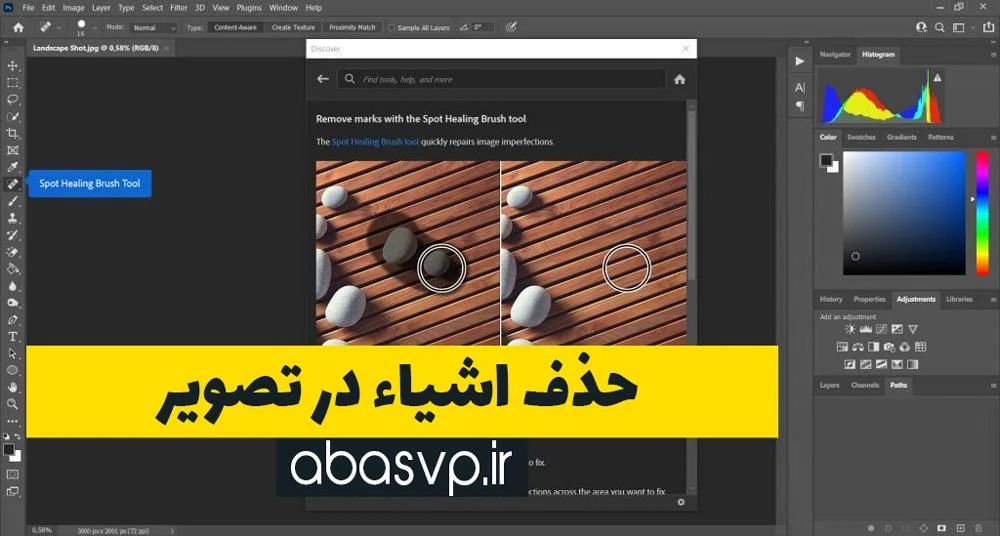Choose Proximity Match type

352,27
